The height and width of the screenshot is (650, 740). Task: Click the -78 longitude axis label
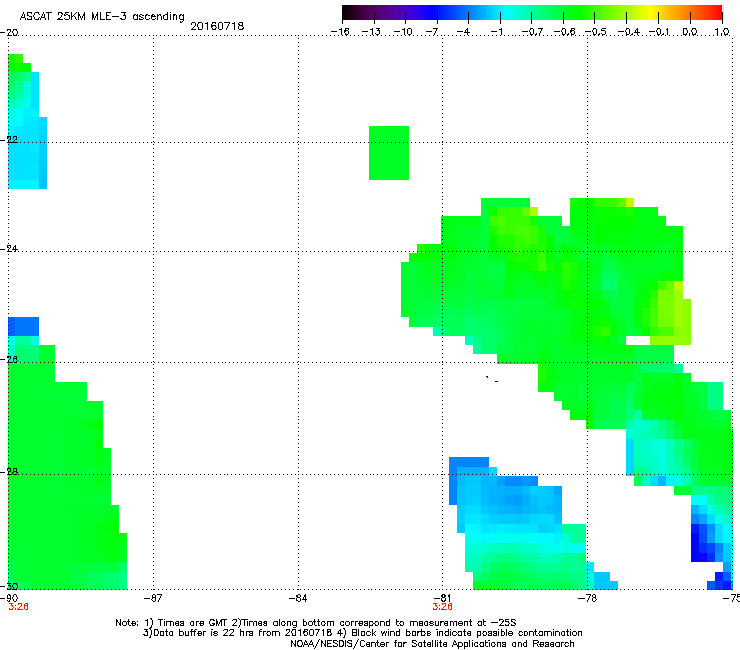588,598
